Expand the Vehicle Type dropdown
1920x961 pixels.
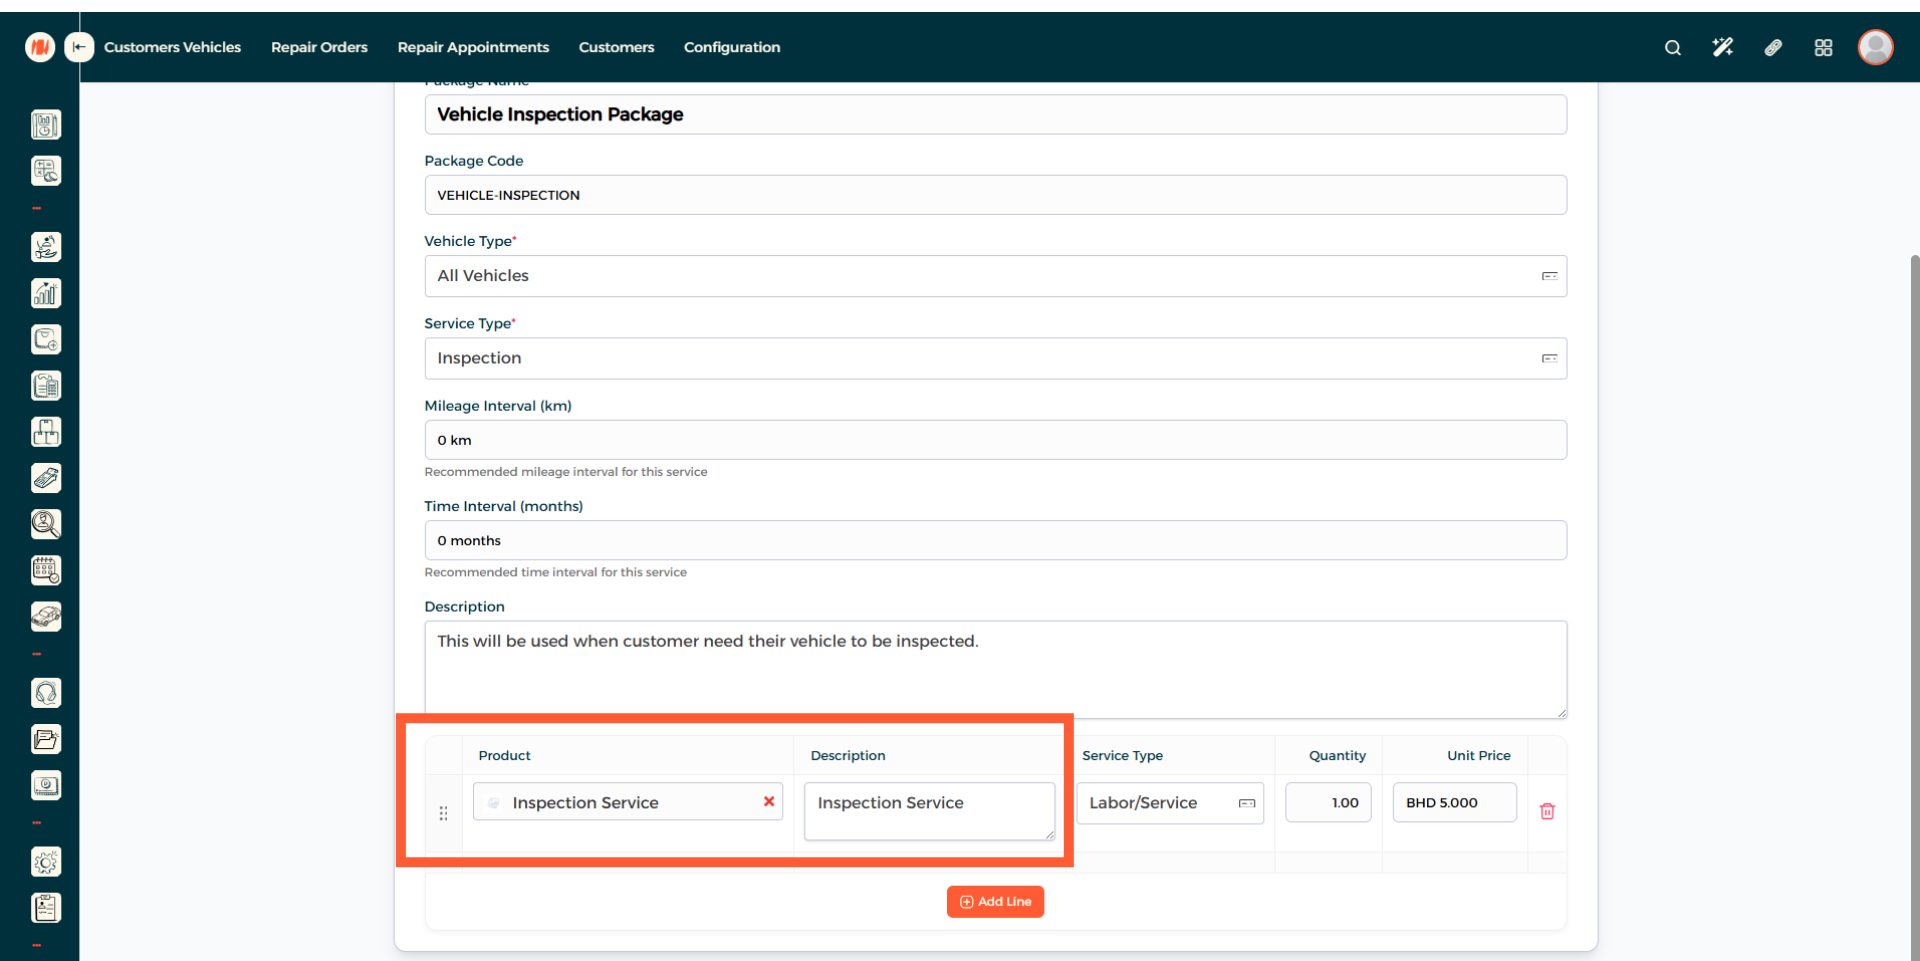point(1549,276)
